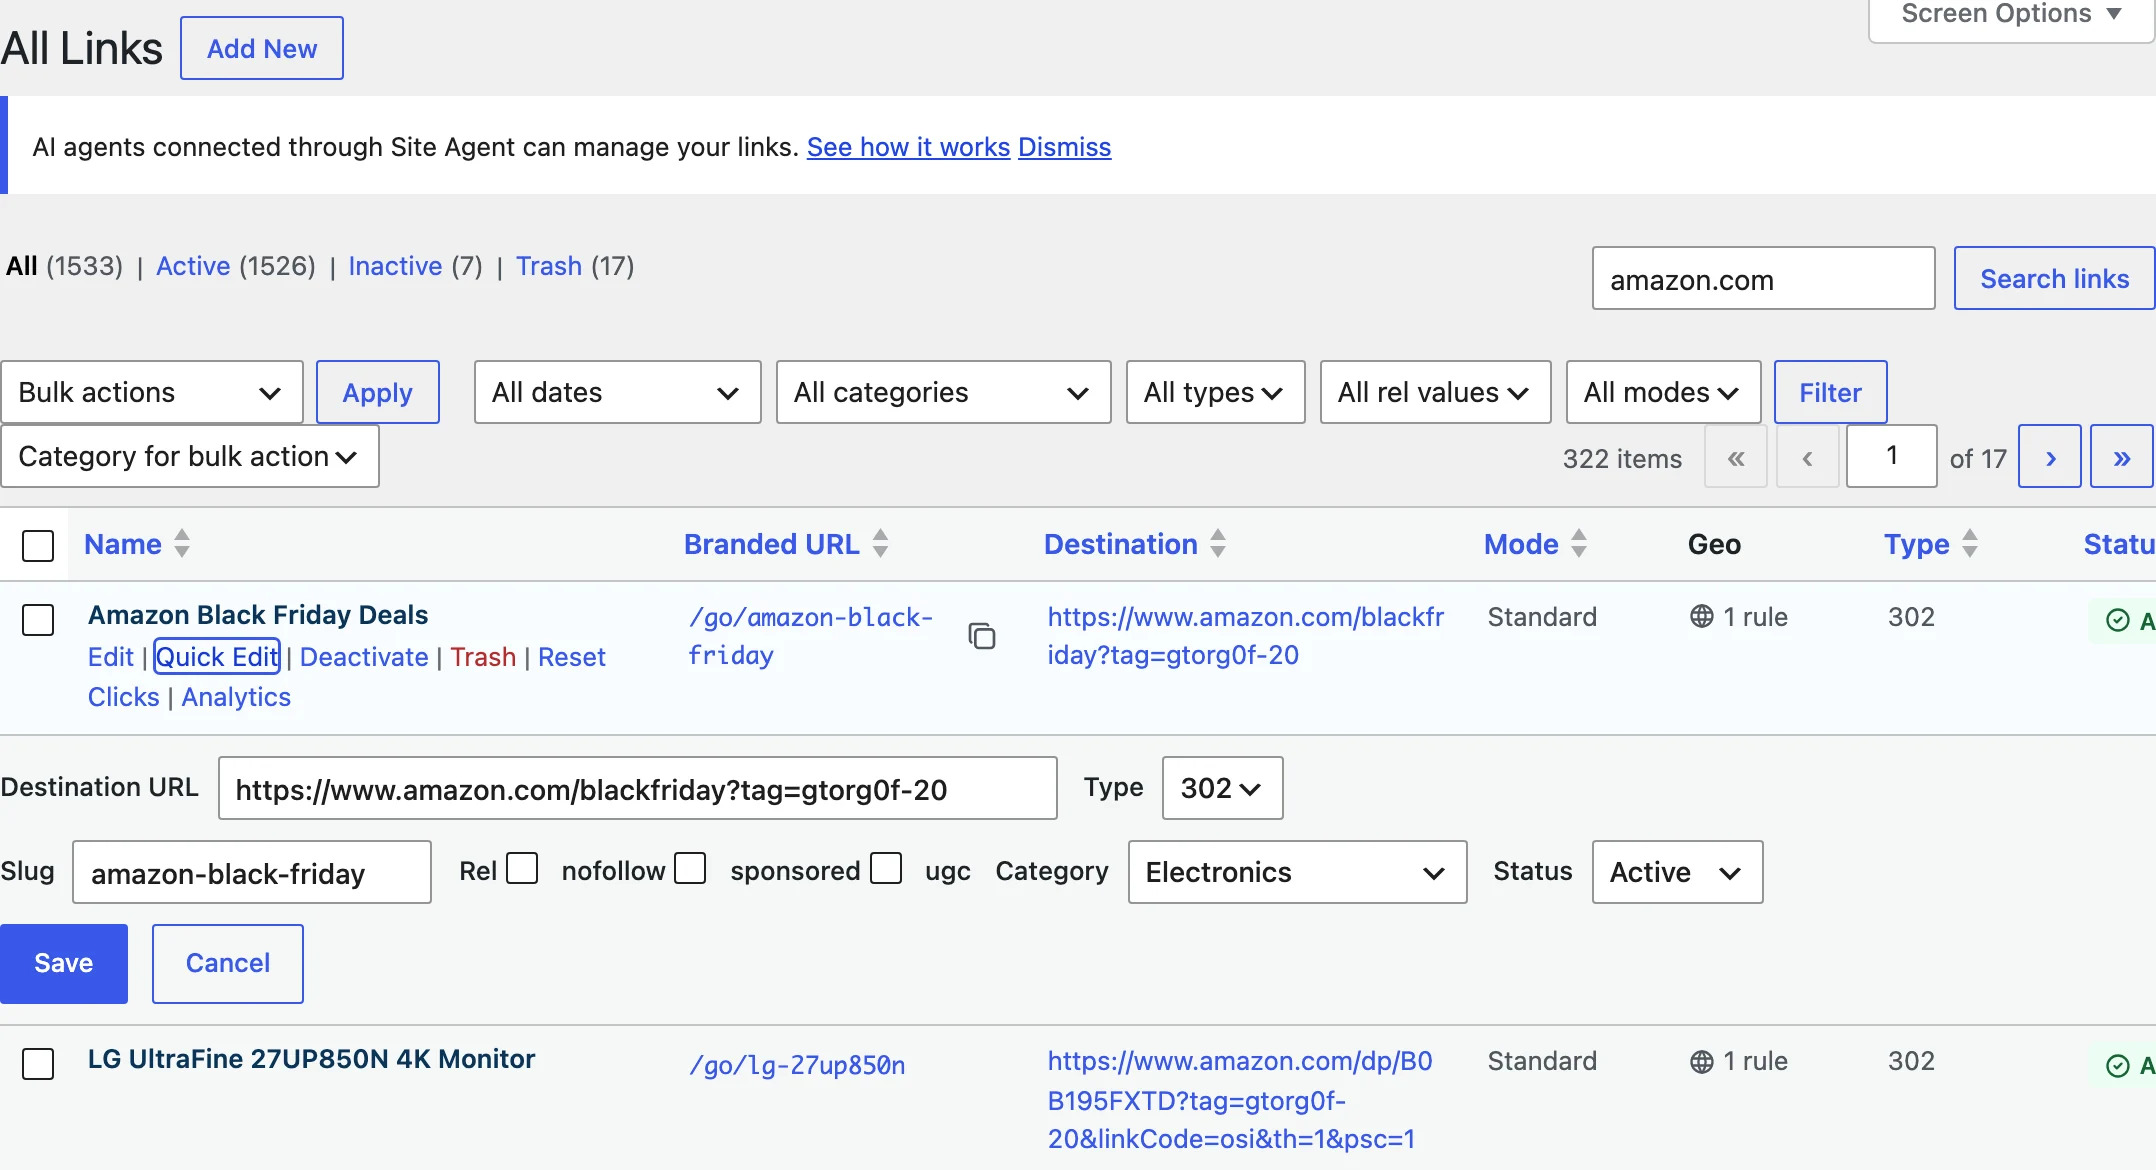Go to next page arrow
Viewport: 2156px width, 1170px height.
point(2050,457)
